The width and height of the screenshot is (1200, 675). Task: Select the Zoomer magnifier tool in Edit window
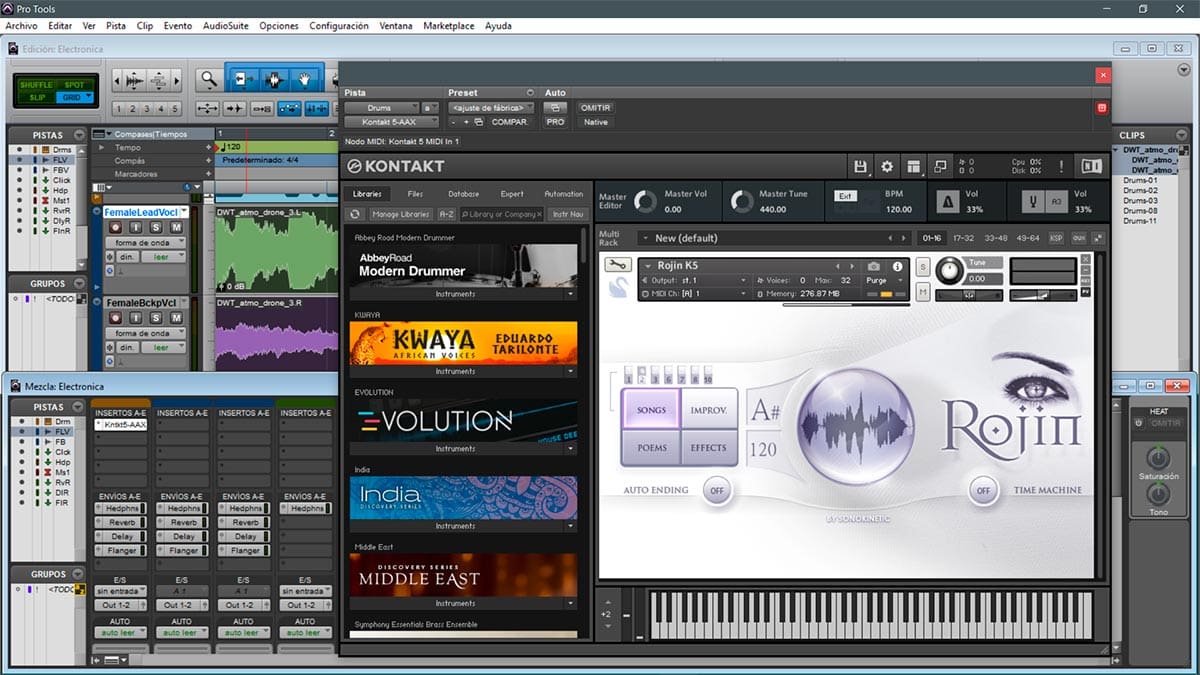[x=207, y=79]
